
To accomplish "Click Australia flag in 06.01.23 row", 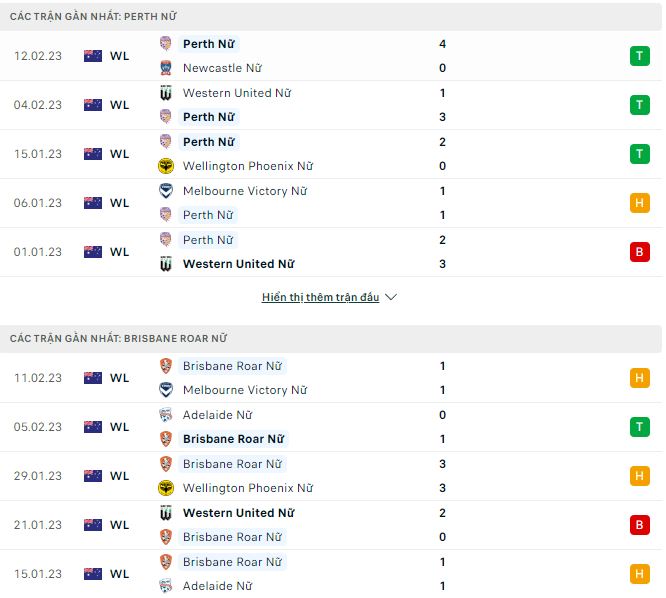I will tap(93, 203).
